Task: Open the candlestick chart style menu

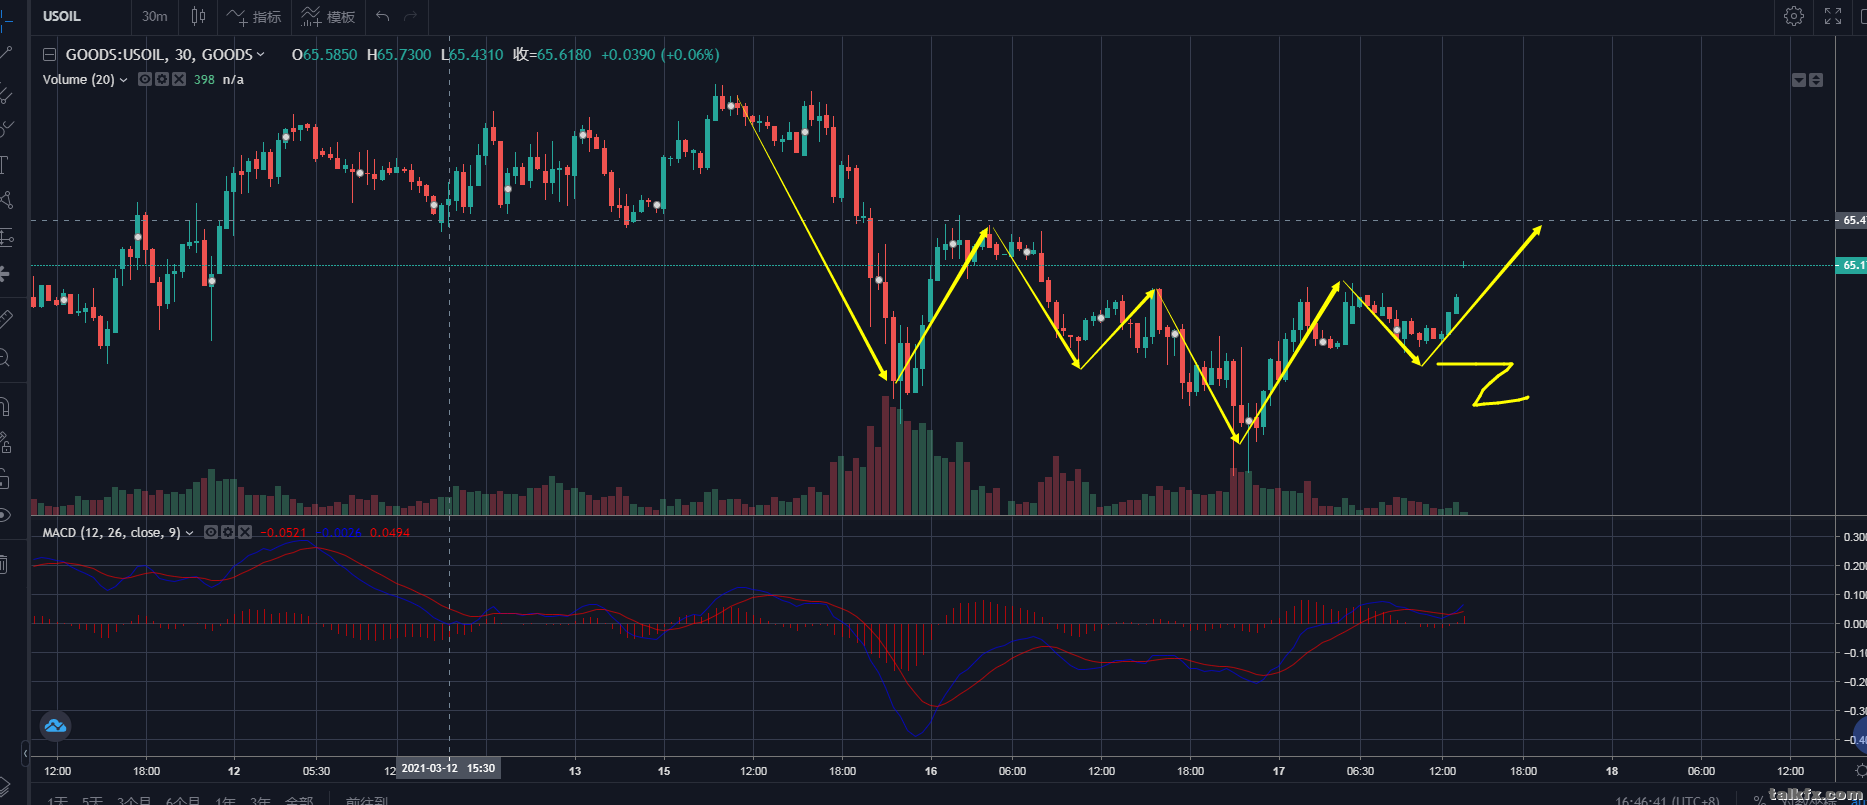Action: pos(198,16)
